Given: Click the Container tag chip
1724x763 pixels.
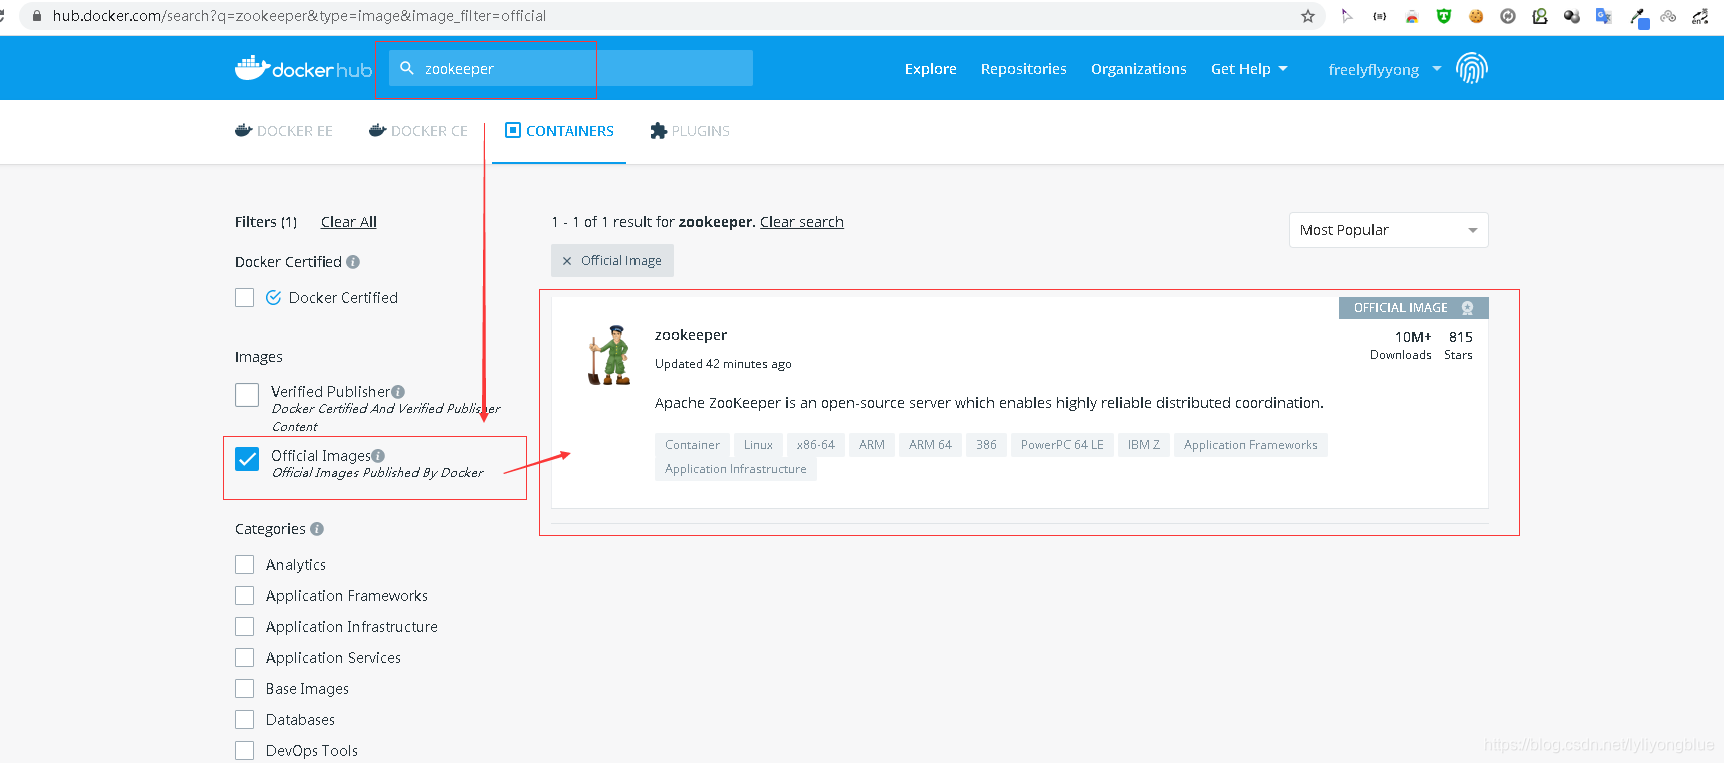Looking at the screenshot, I should [692, 445].
